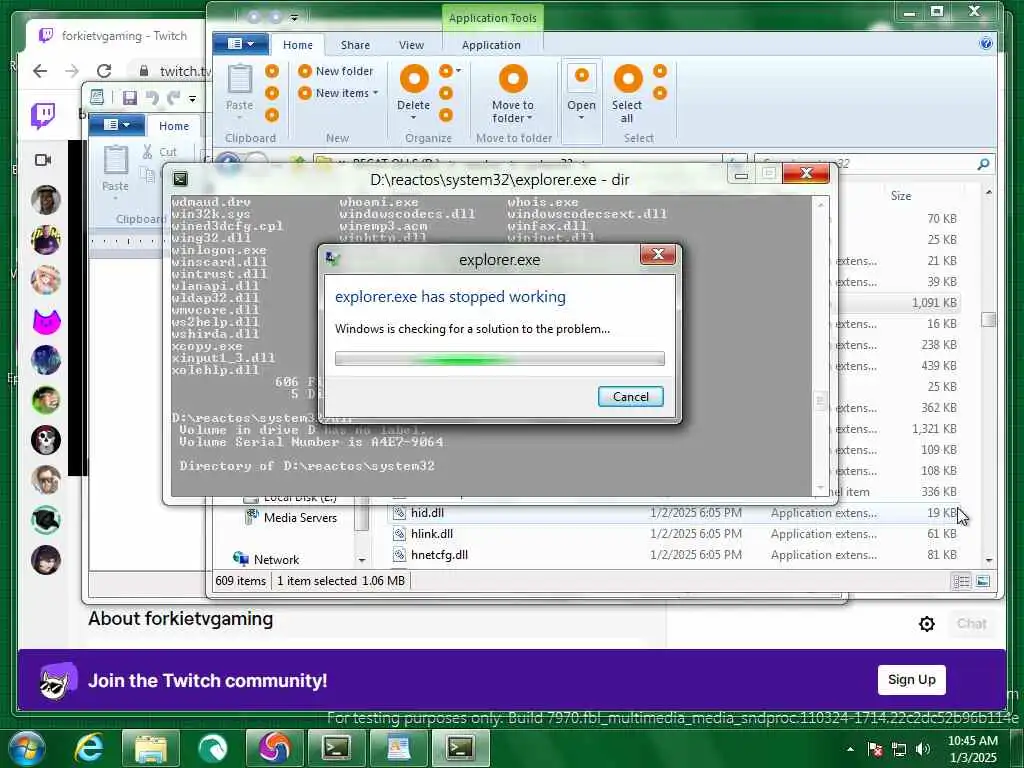Open the Delete dropdown arrow
This screenshot has height=768, width=1024.
[x=413, y=118]
